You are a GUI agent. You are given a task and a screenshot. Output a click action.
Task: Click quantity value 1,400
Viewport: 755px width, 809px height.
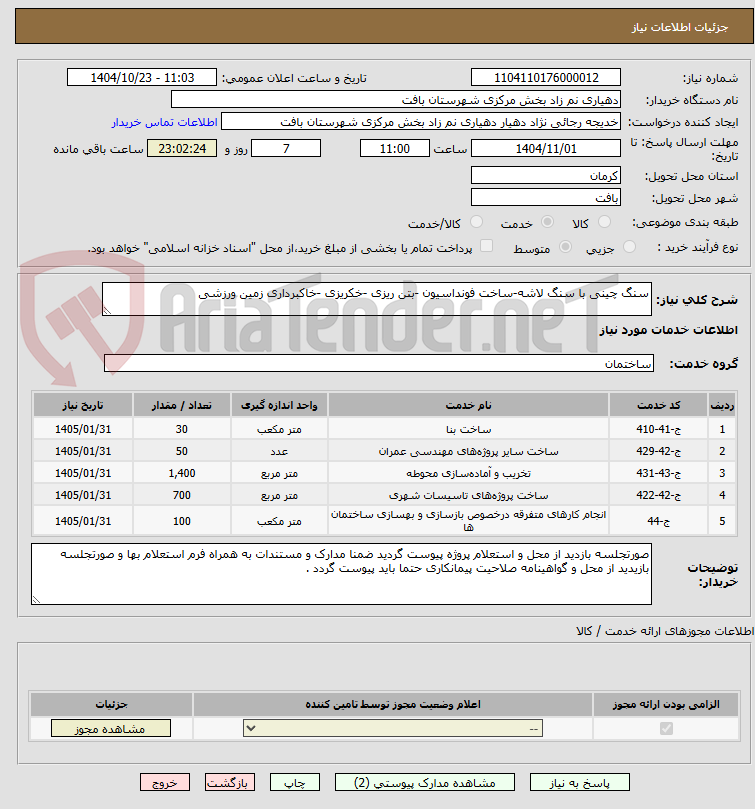coord(182,473)
